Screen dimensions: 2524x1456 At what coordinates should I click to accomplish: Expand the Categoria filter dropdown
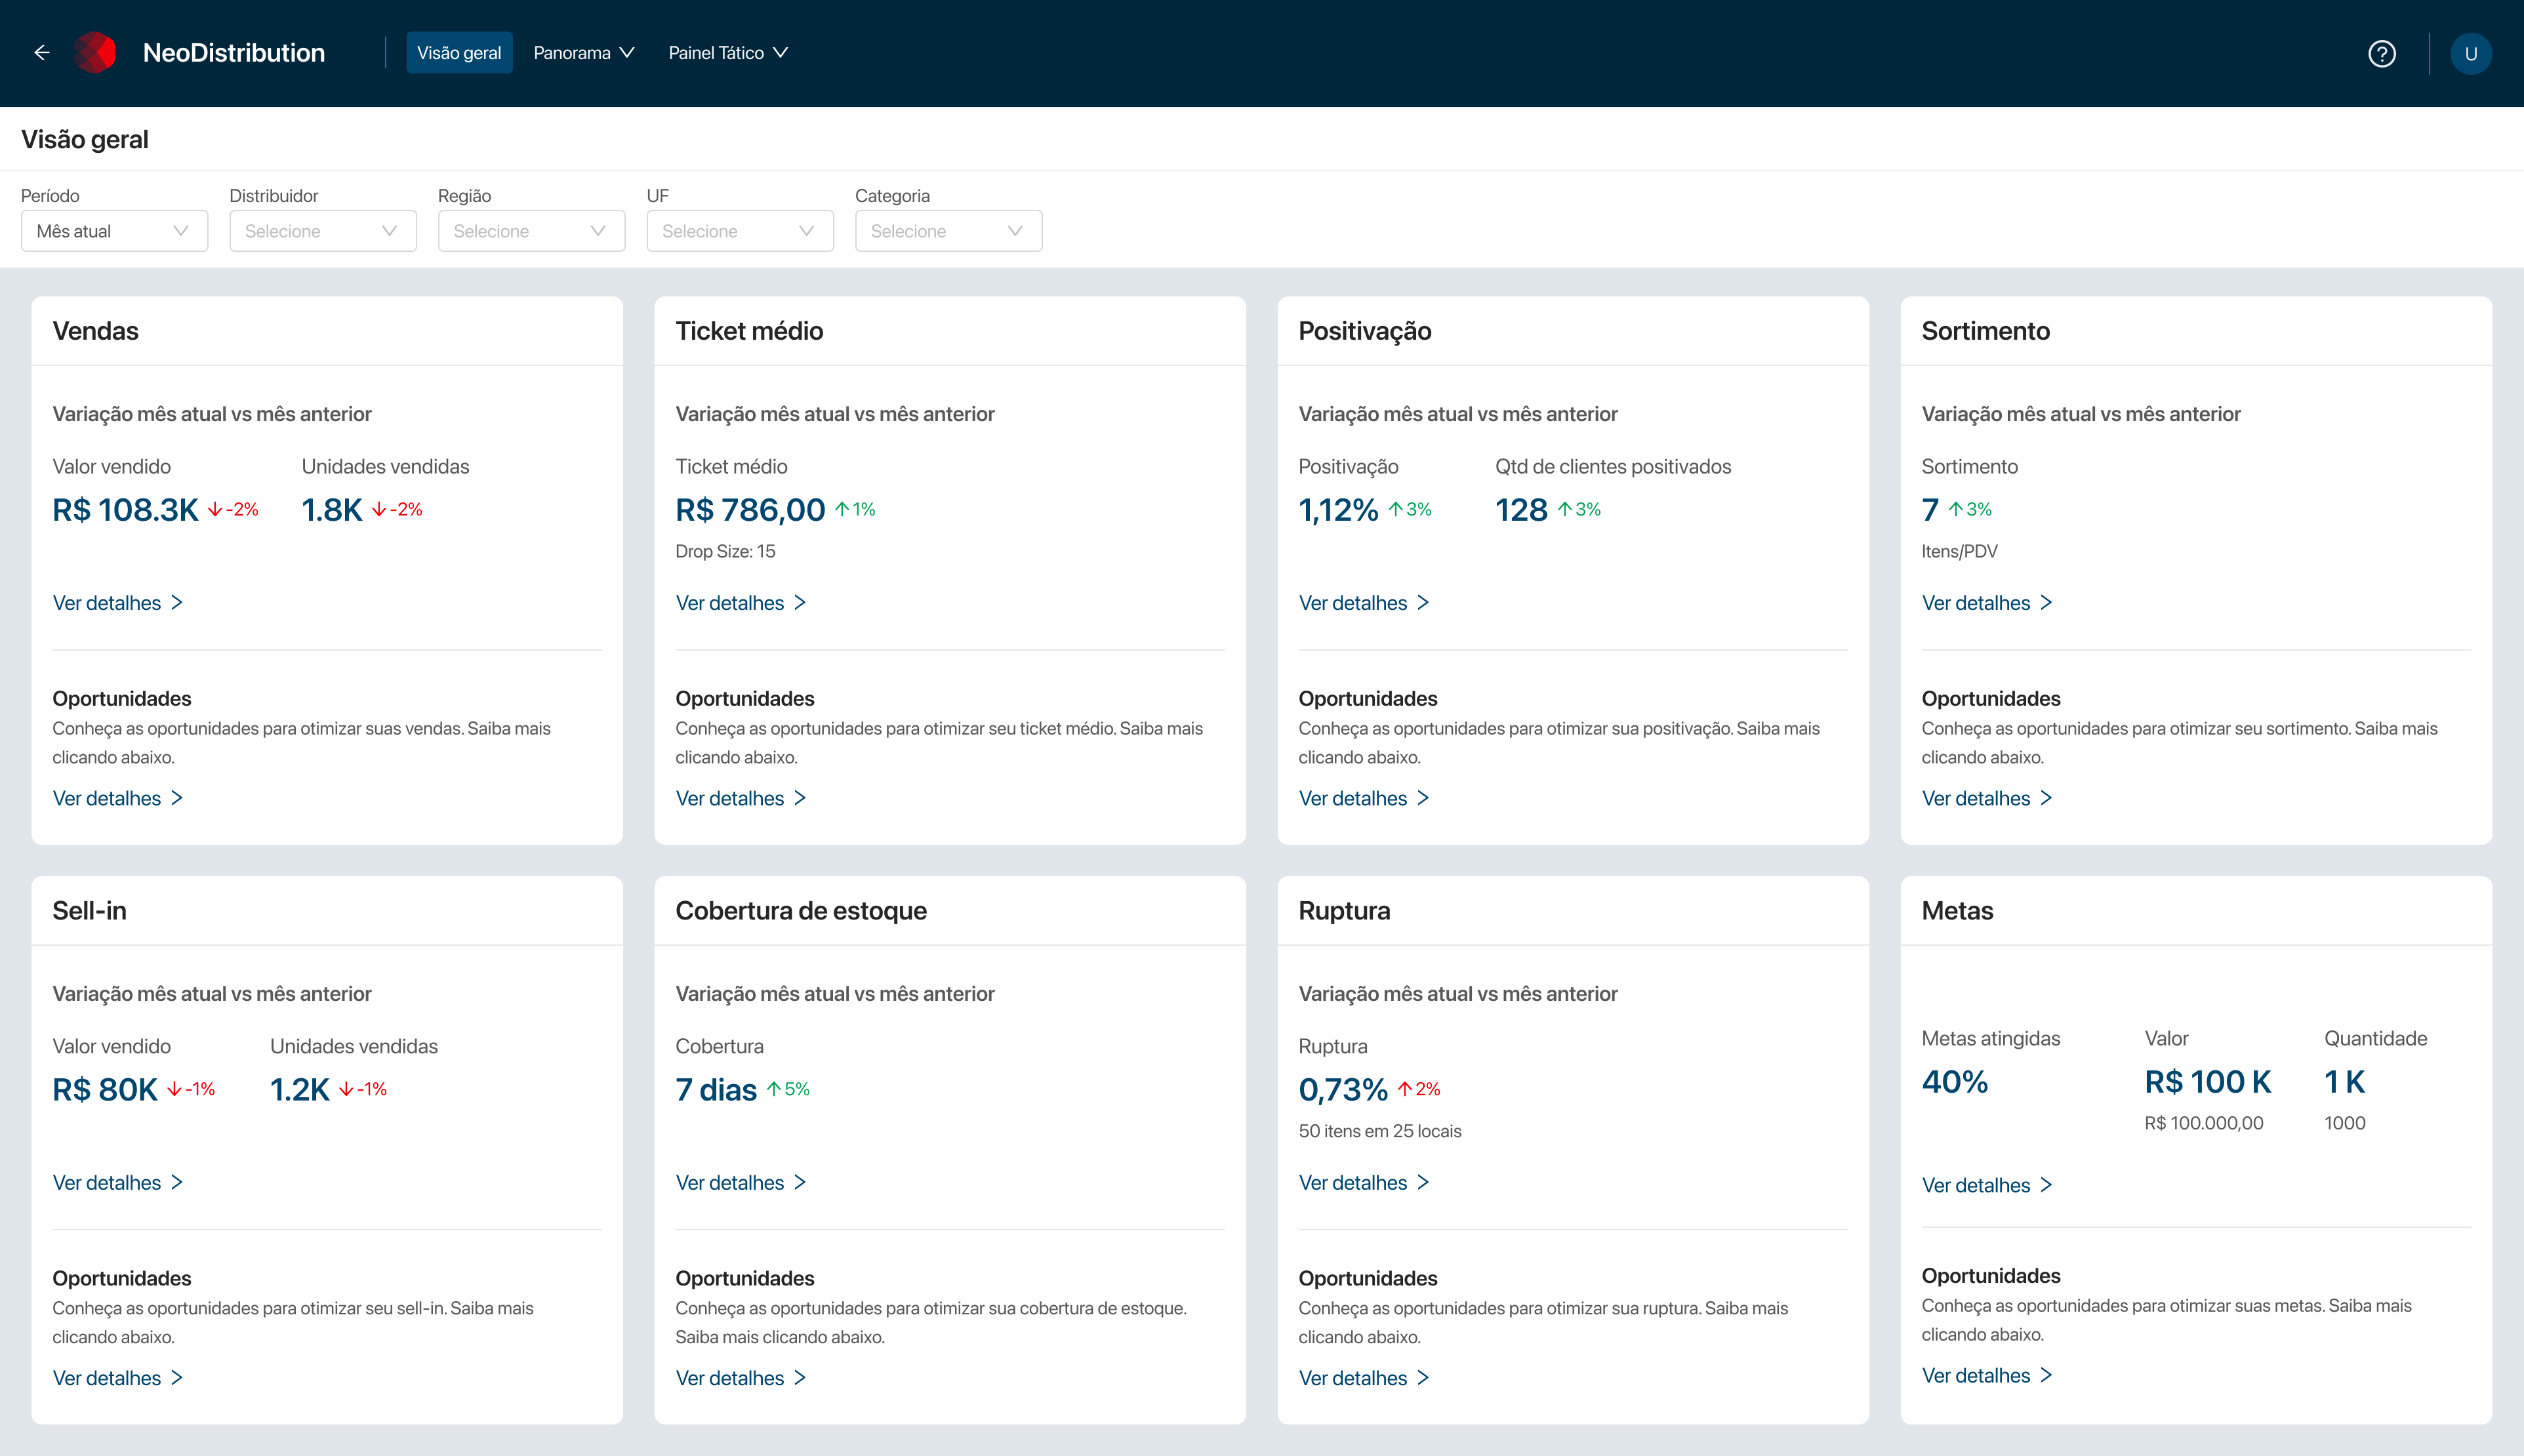(947, 231)
